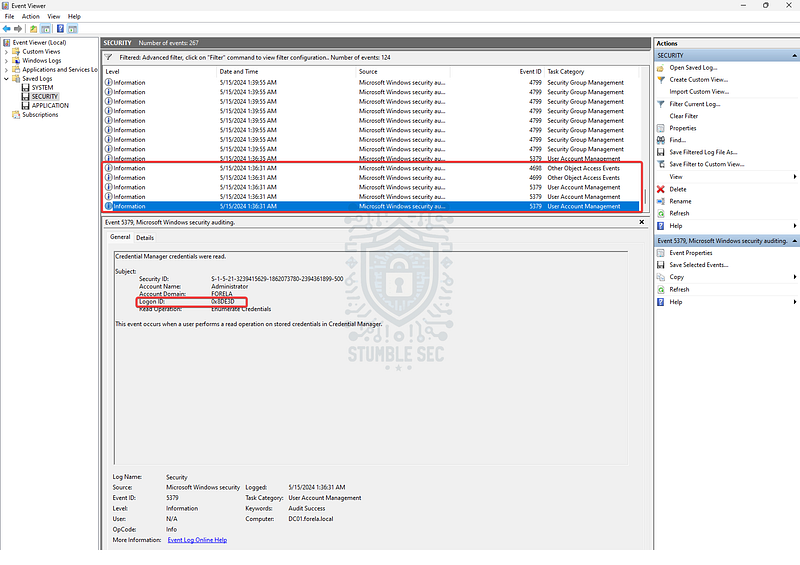Sort events by the Level column header
Viewport: 800px width, 565px height.
(x=160, y=71)
